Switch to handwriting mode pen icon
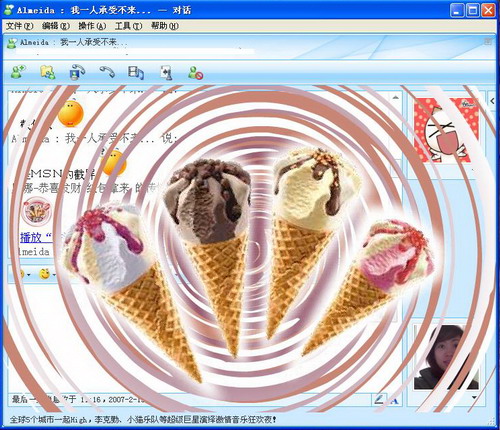 click(x=379, y=400)
